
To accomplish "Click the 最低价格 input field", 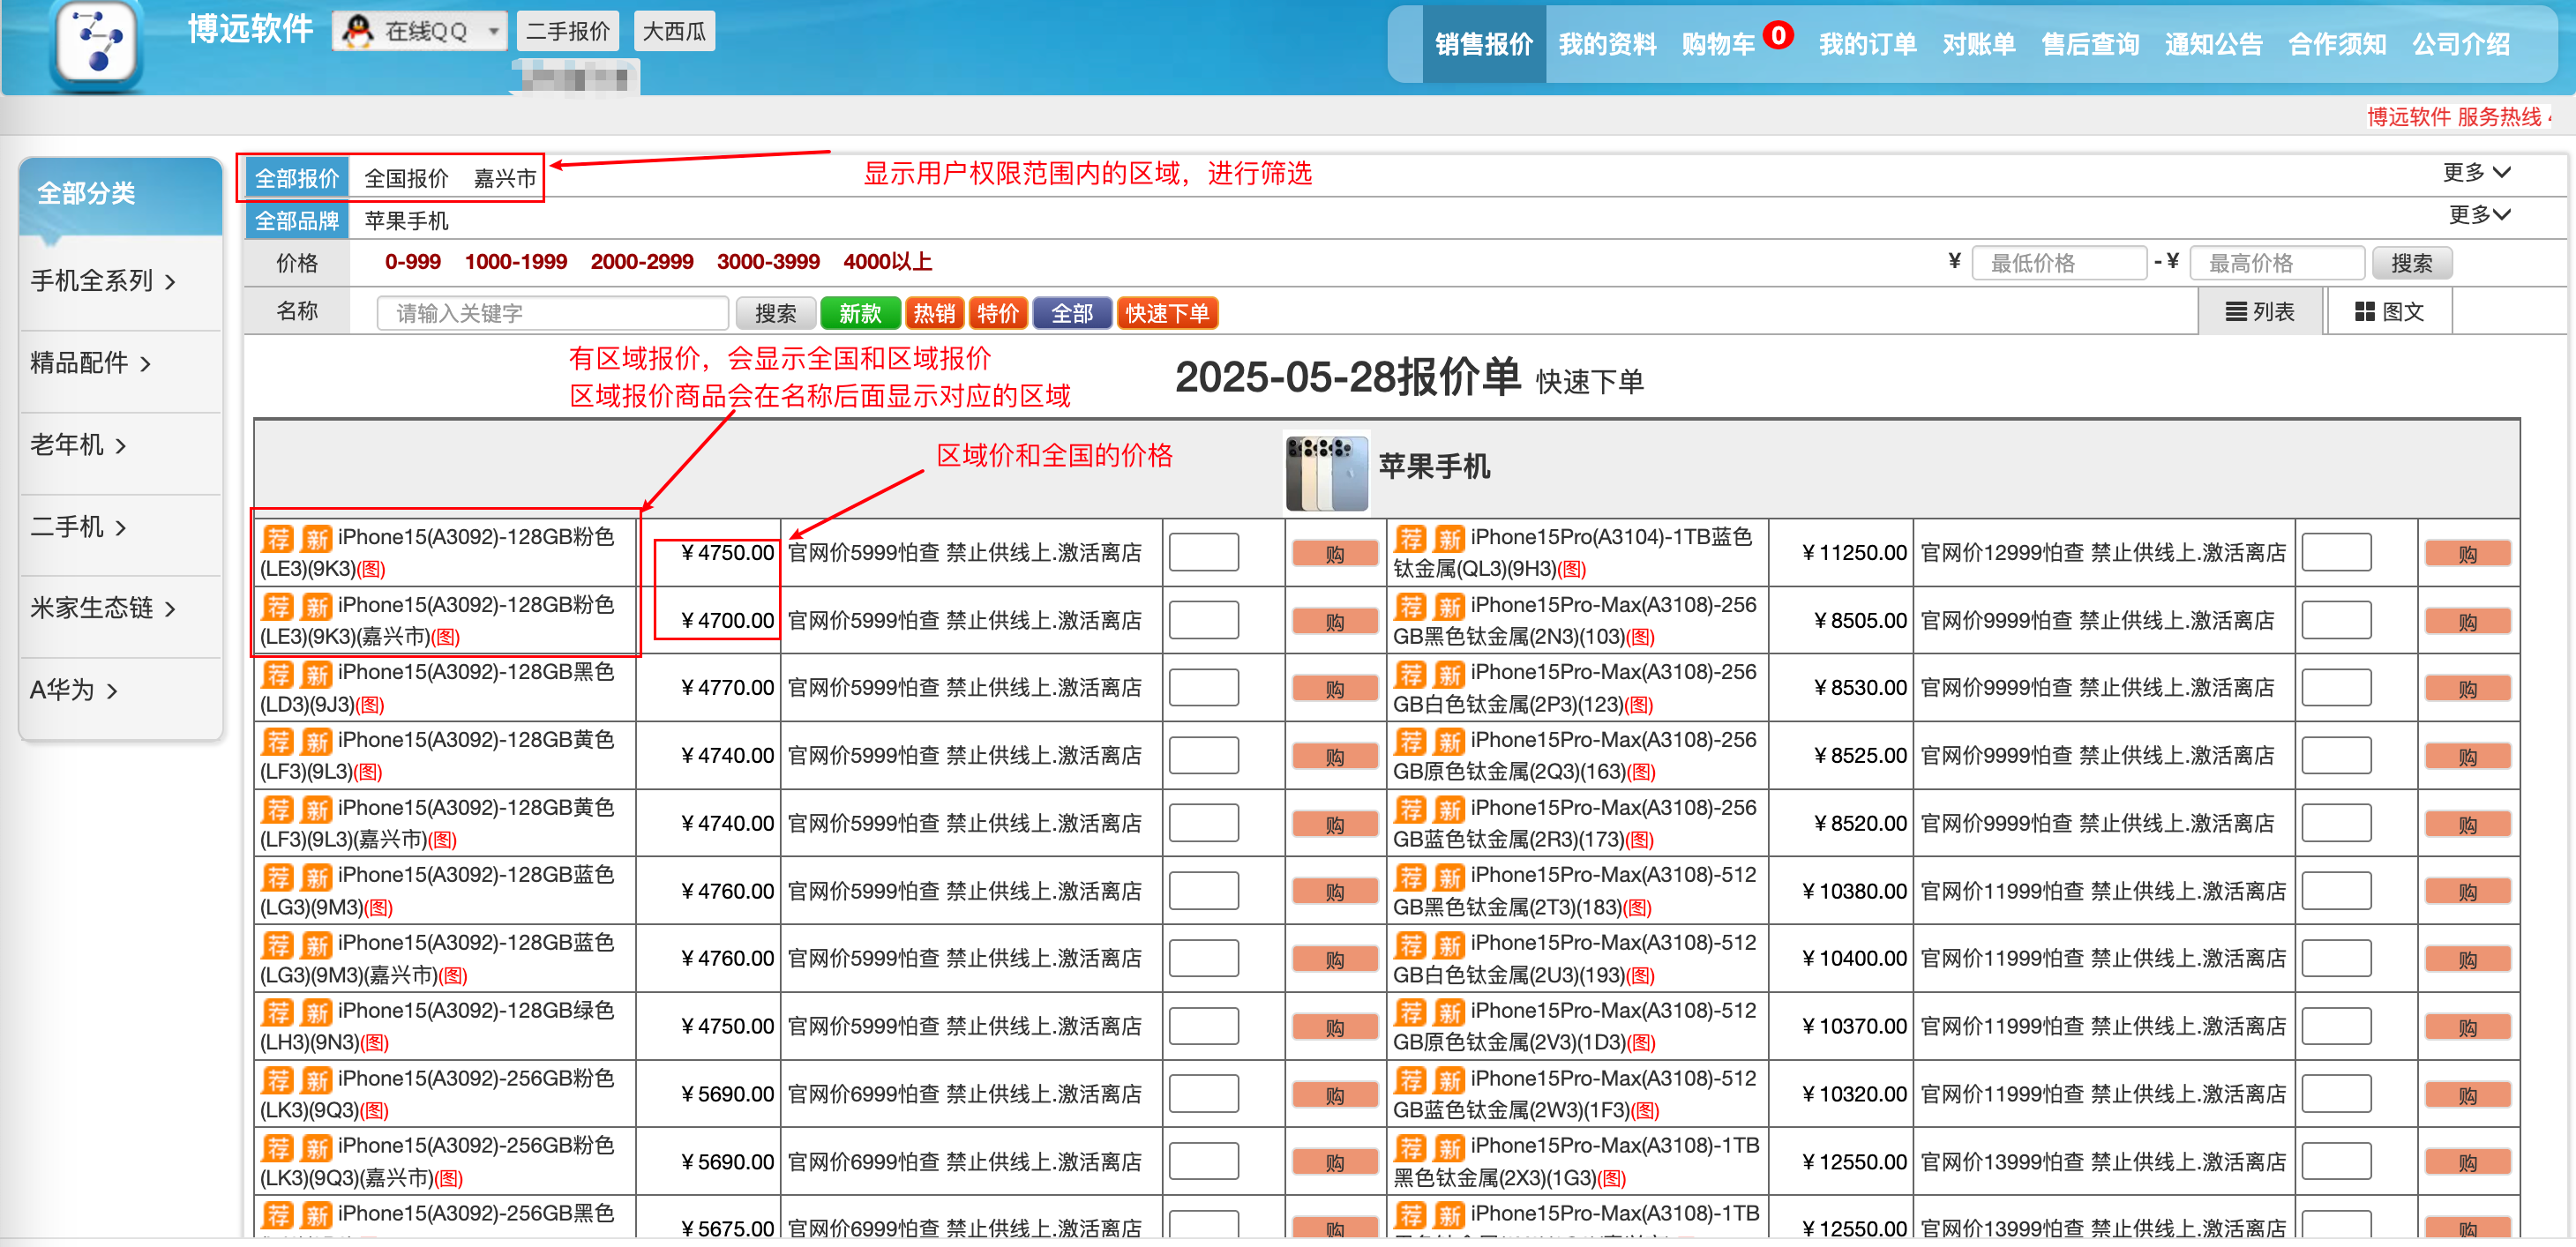I will 2058,263.
